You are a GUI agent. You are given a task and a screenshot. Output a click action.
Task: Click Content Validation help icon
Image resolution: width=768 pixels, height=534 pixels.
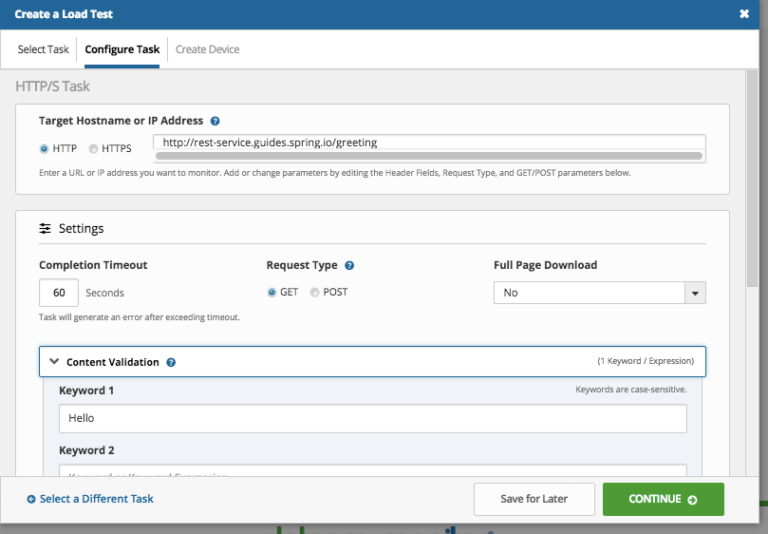tap(171, 362)
